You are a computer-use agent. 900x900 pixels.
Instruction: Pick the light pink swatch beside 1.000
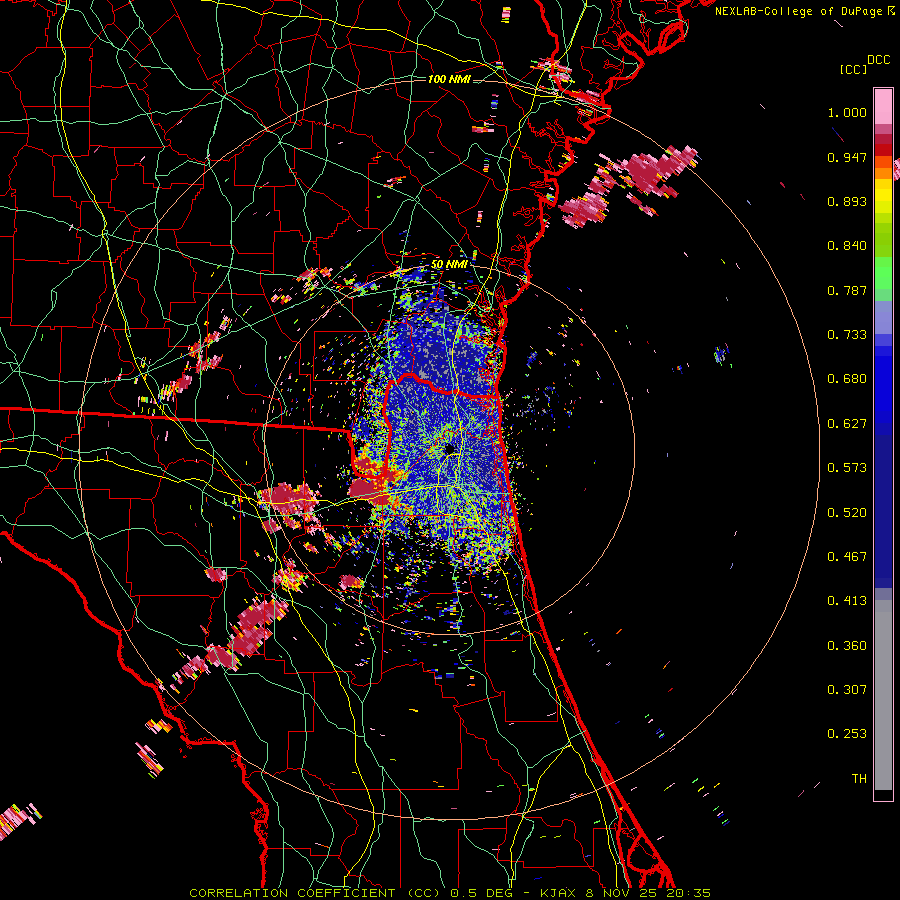883,107
